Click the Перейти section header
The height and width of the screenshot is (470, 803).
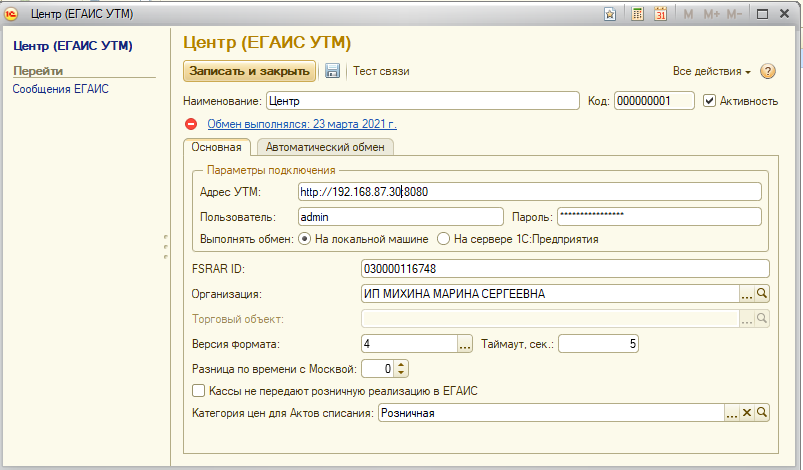[38, 71]
